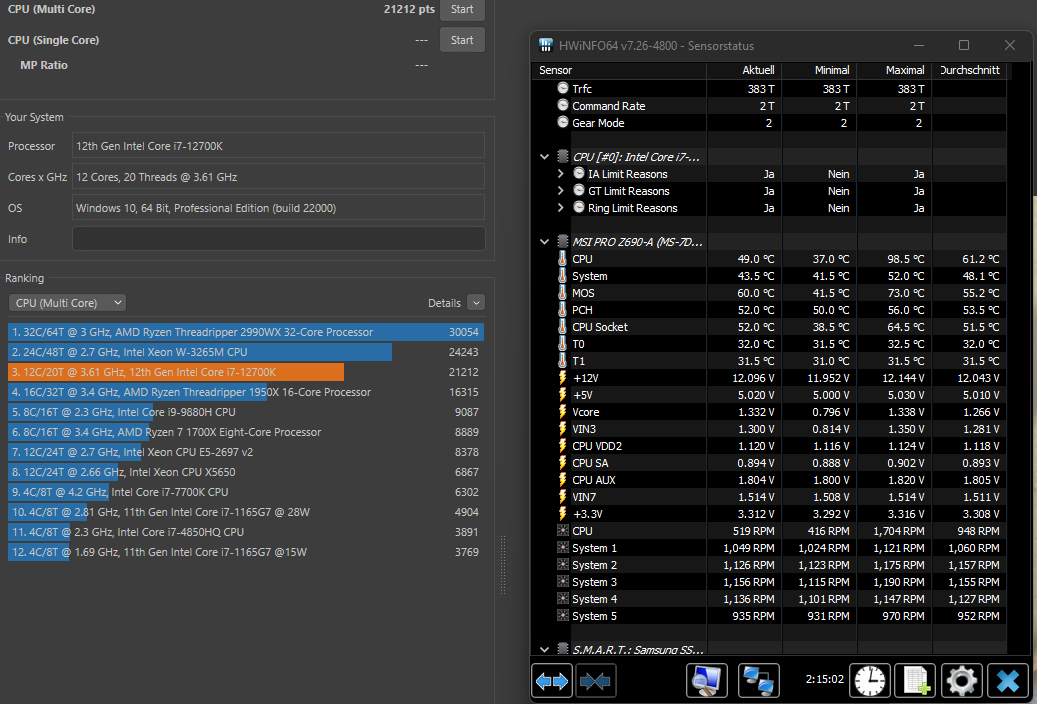Select ranking row Intel Xeon CPU E5-2697 v2
The width and height of the screenshot is (1037, 704).
click(246, 452)
